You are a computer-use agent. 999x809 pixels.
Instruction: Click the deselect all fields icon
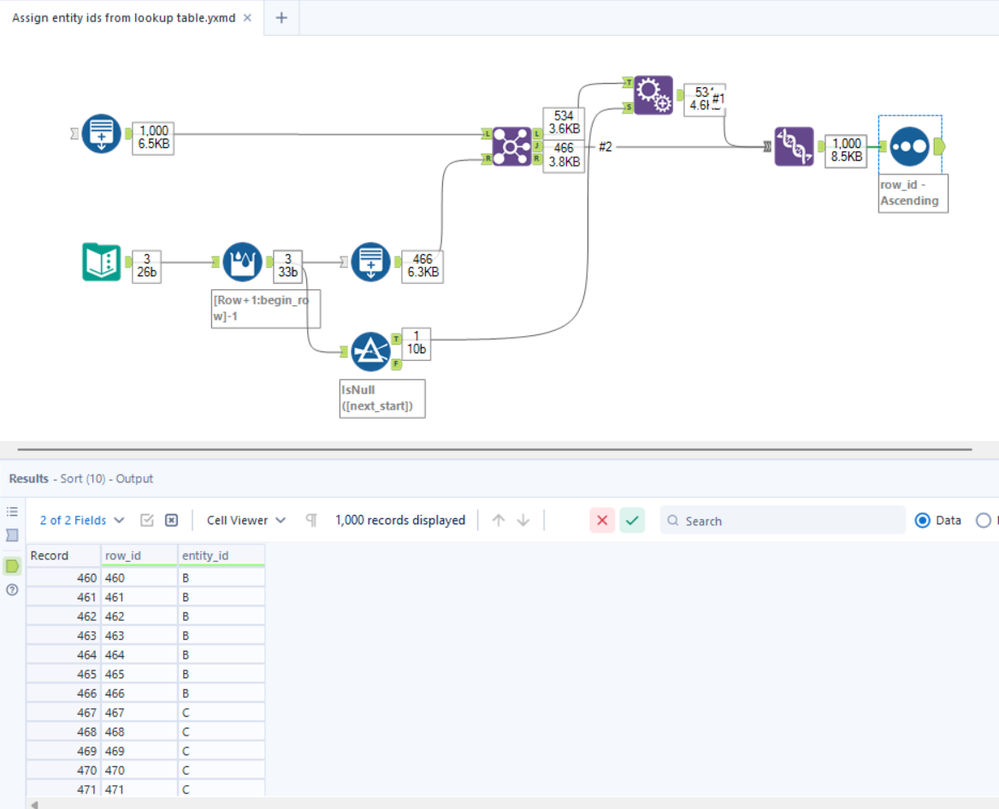click(171, 520)
